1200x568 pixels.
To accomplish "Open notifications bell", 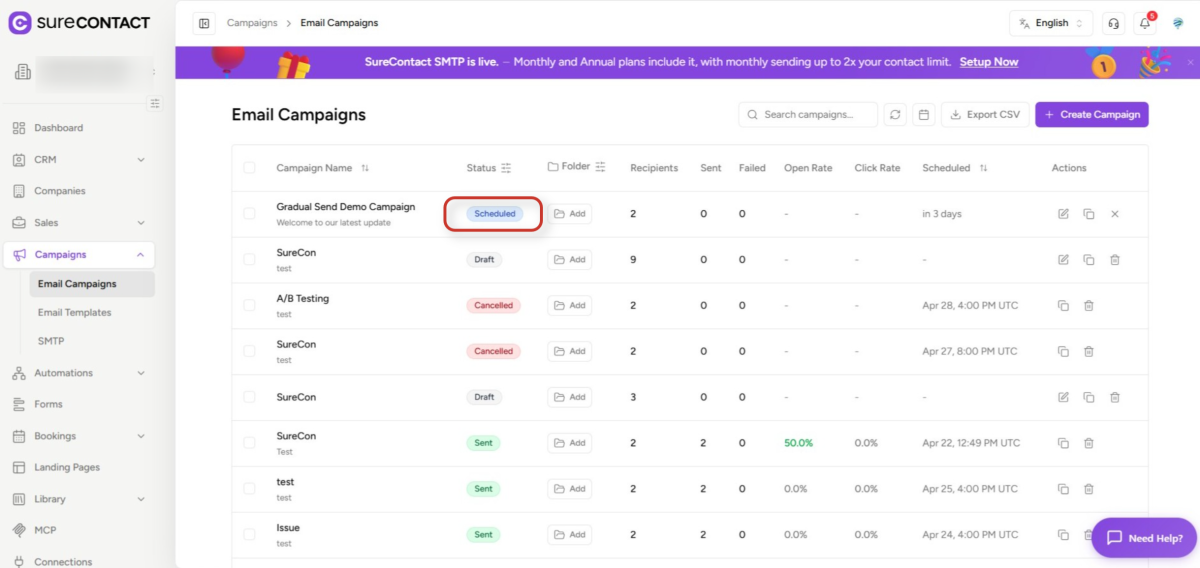I will (x=1145, y=23).
